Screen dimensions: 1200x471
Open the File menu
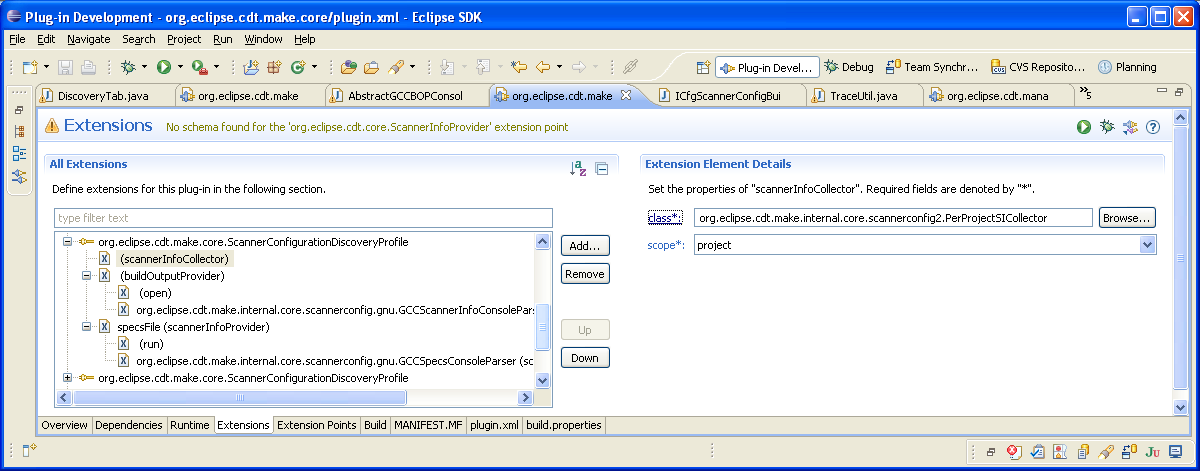pyautogui.click(x=17, y=39)
